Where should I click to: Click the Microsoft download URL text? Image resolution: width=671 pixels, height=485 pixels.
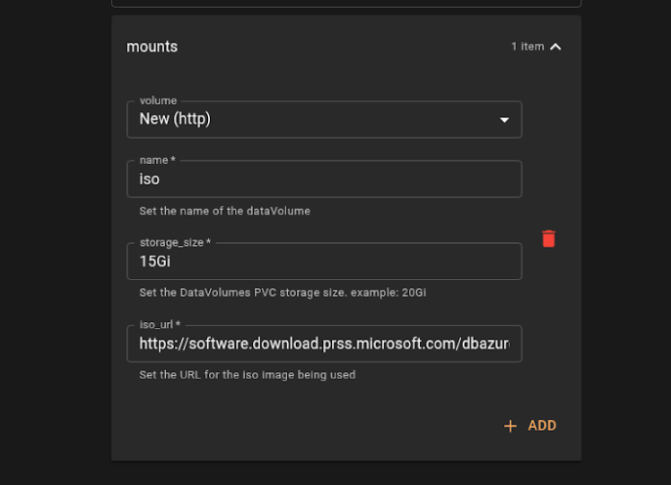tap(324, 344)
